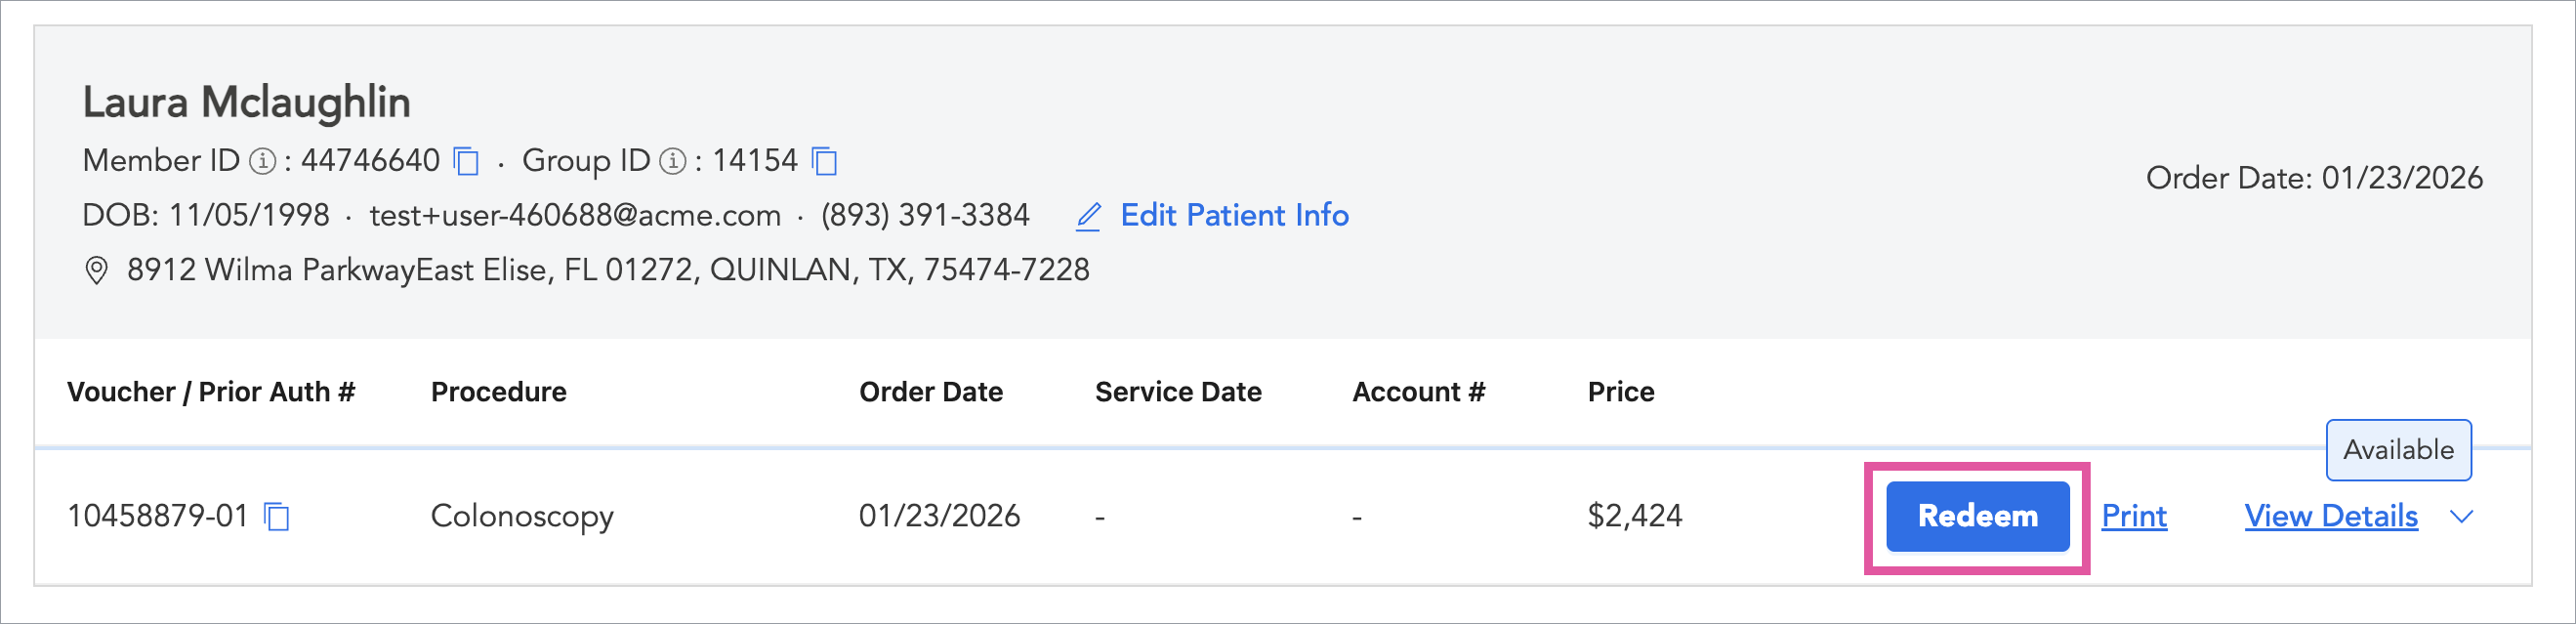Click the Group ID info icon
The image size is (2576, 624).
coord(673,161)
